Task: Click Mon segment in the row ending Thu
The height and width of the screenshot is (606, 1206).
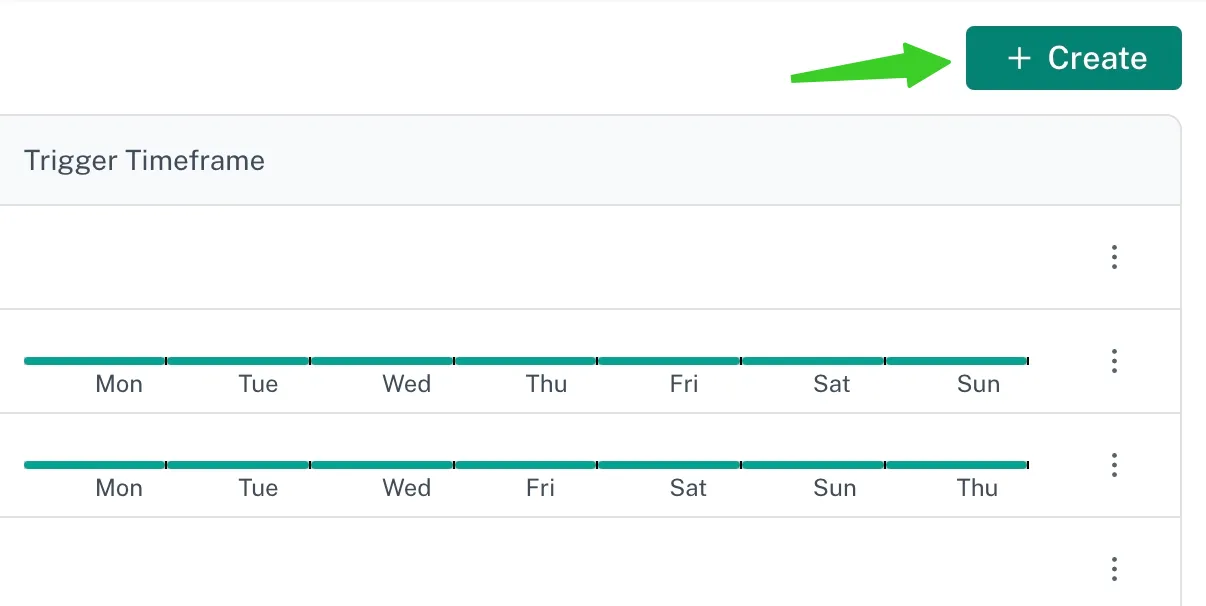Action: coord(95,465)
